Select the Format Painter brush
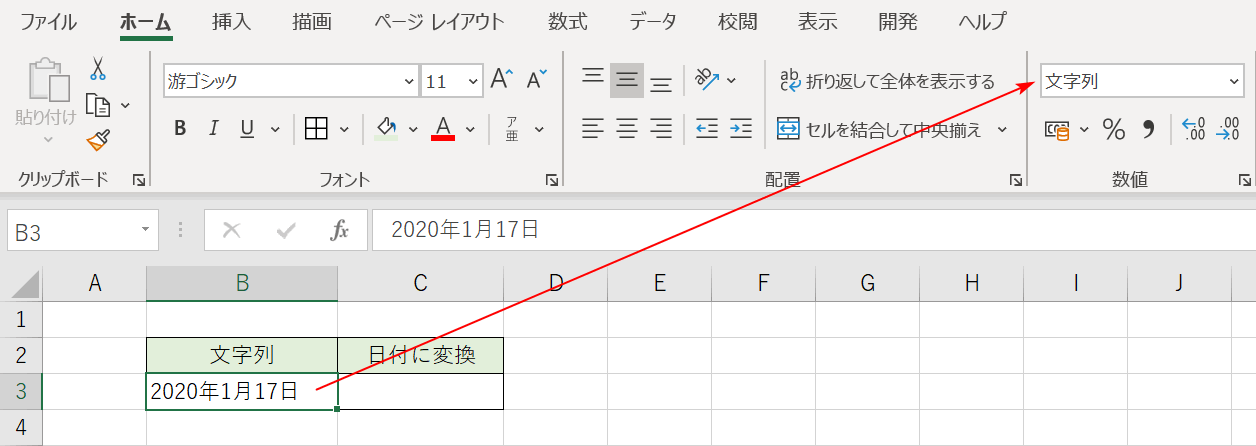 tap(98, 140)
